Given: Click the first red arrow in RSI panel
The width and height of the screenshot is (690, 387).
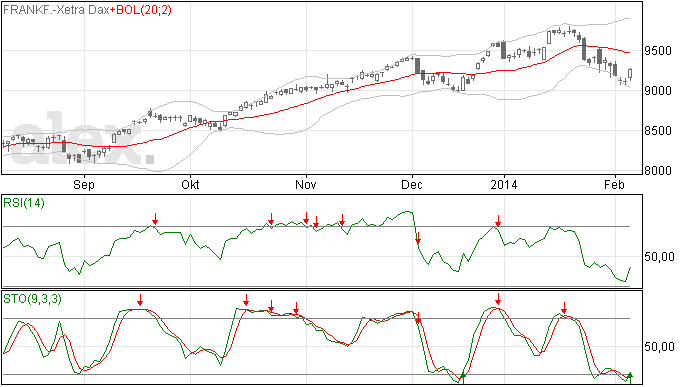Looking at the screenshot, I should click(155, 218).
